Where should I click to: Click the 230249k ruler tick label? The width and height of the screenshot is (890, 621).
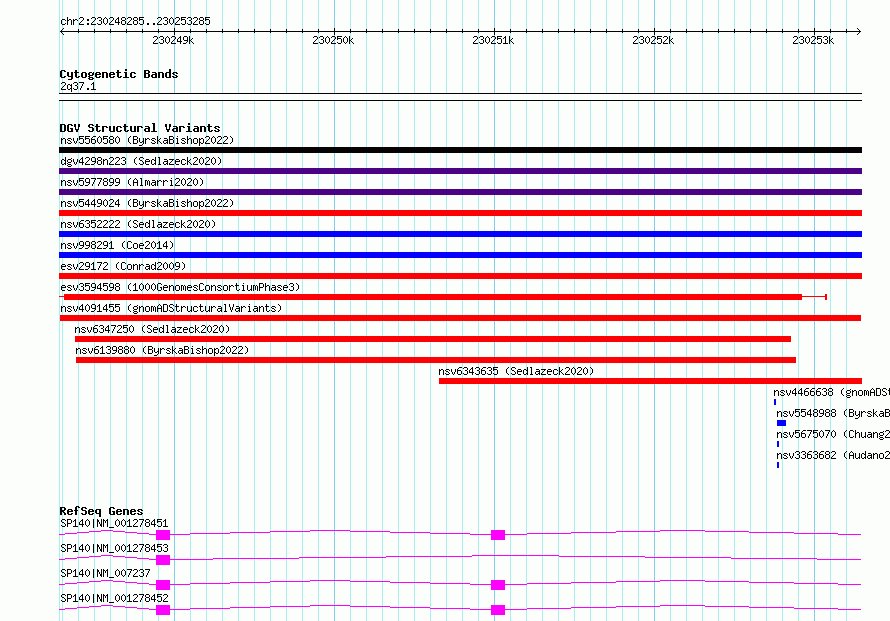(173, 40)
